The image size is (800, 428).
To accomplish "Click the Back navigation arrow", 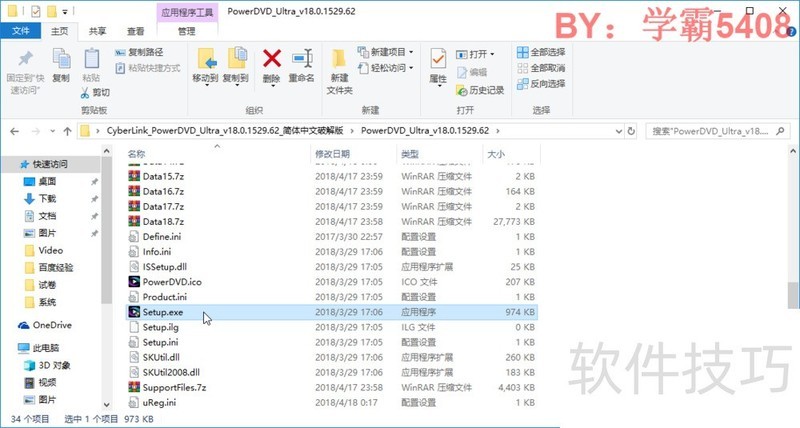I will 14,131.
